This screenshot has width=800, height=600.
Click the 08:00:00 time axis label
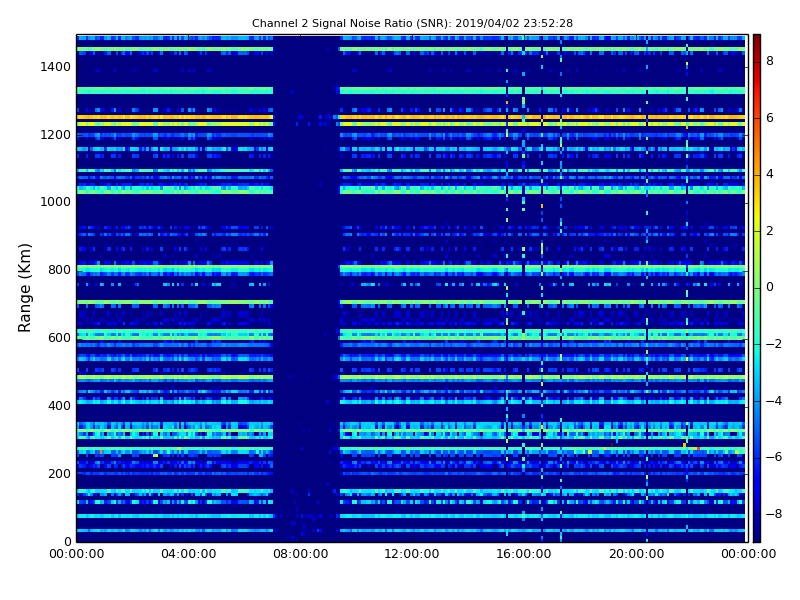(301, 554)
